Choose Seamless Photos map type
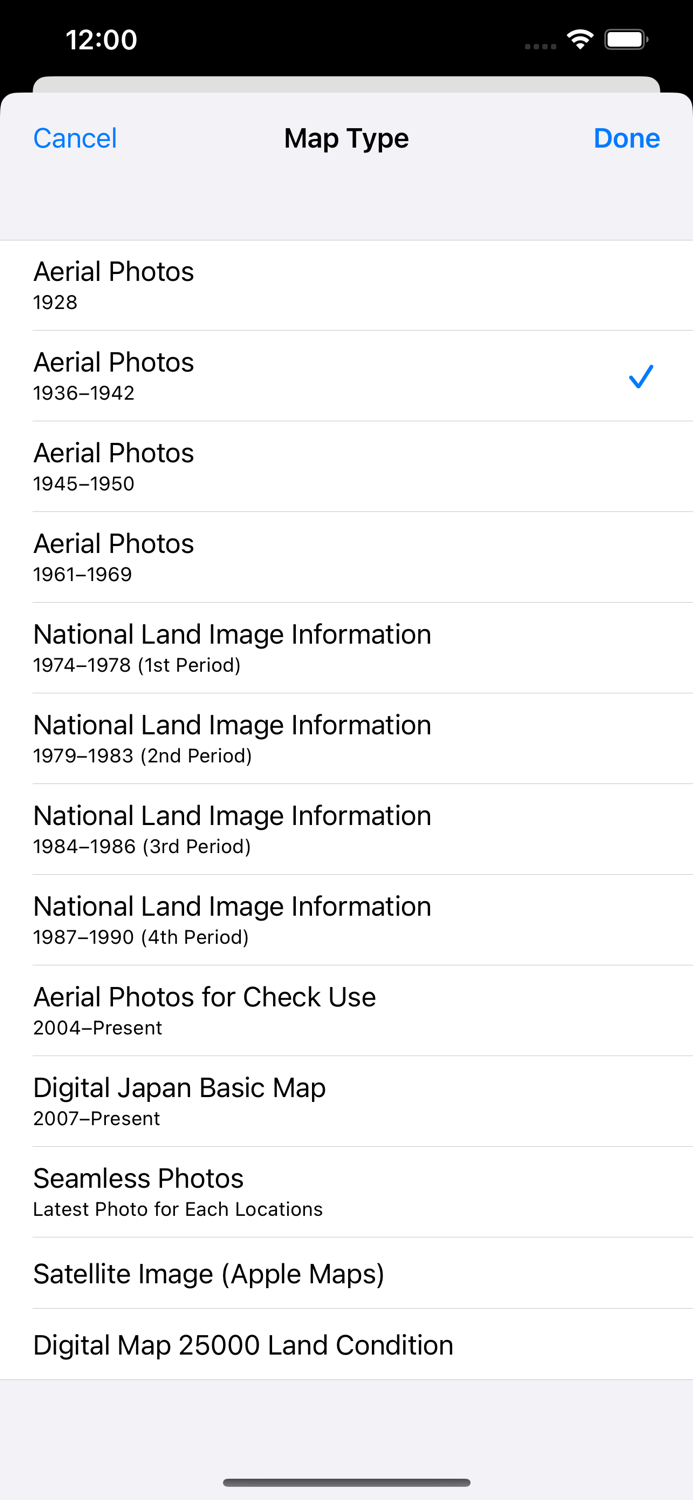The width and height of the screenshot is (693, 1500). [x=346, y=1192]
